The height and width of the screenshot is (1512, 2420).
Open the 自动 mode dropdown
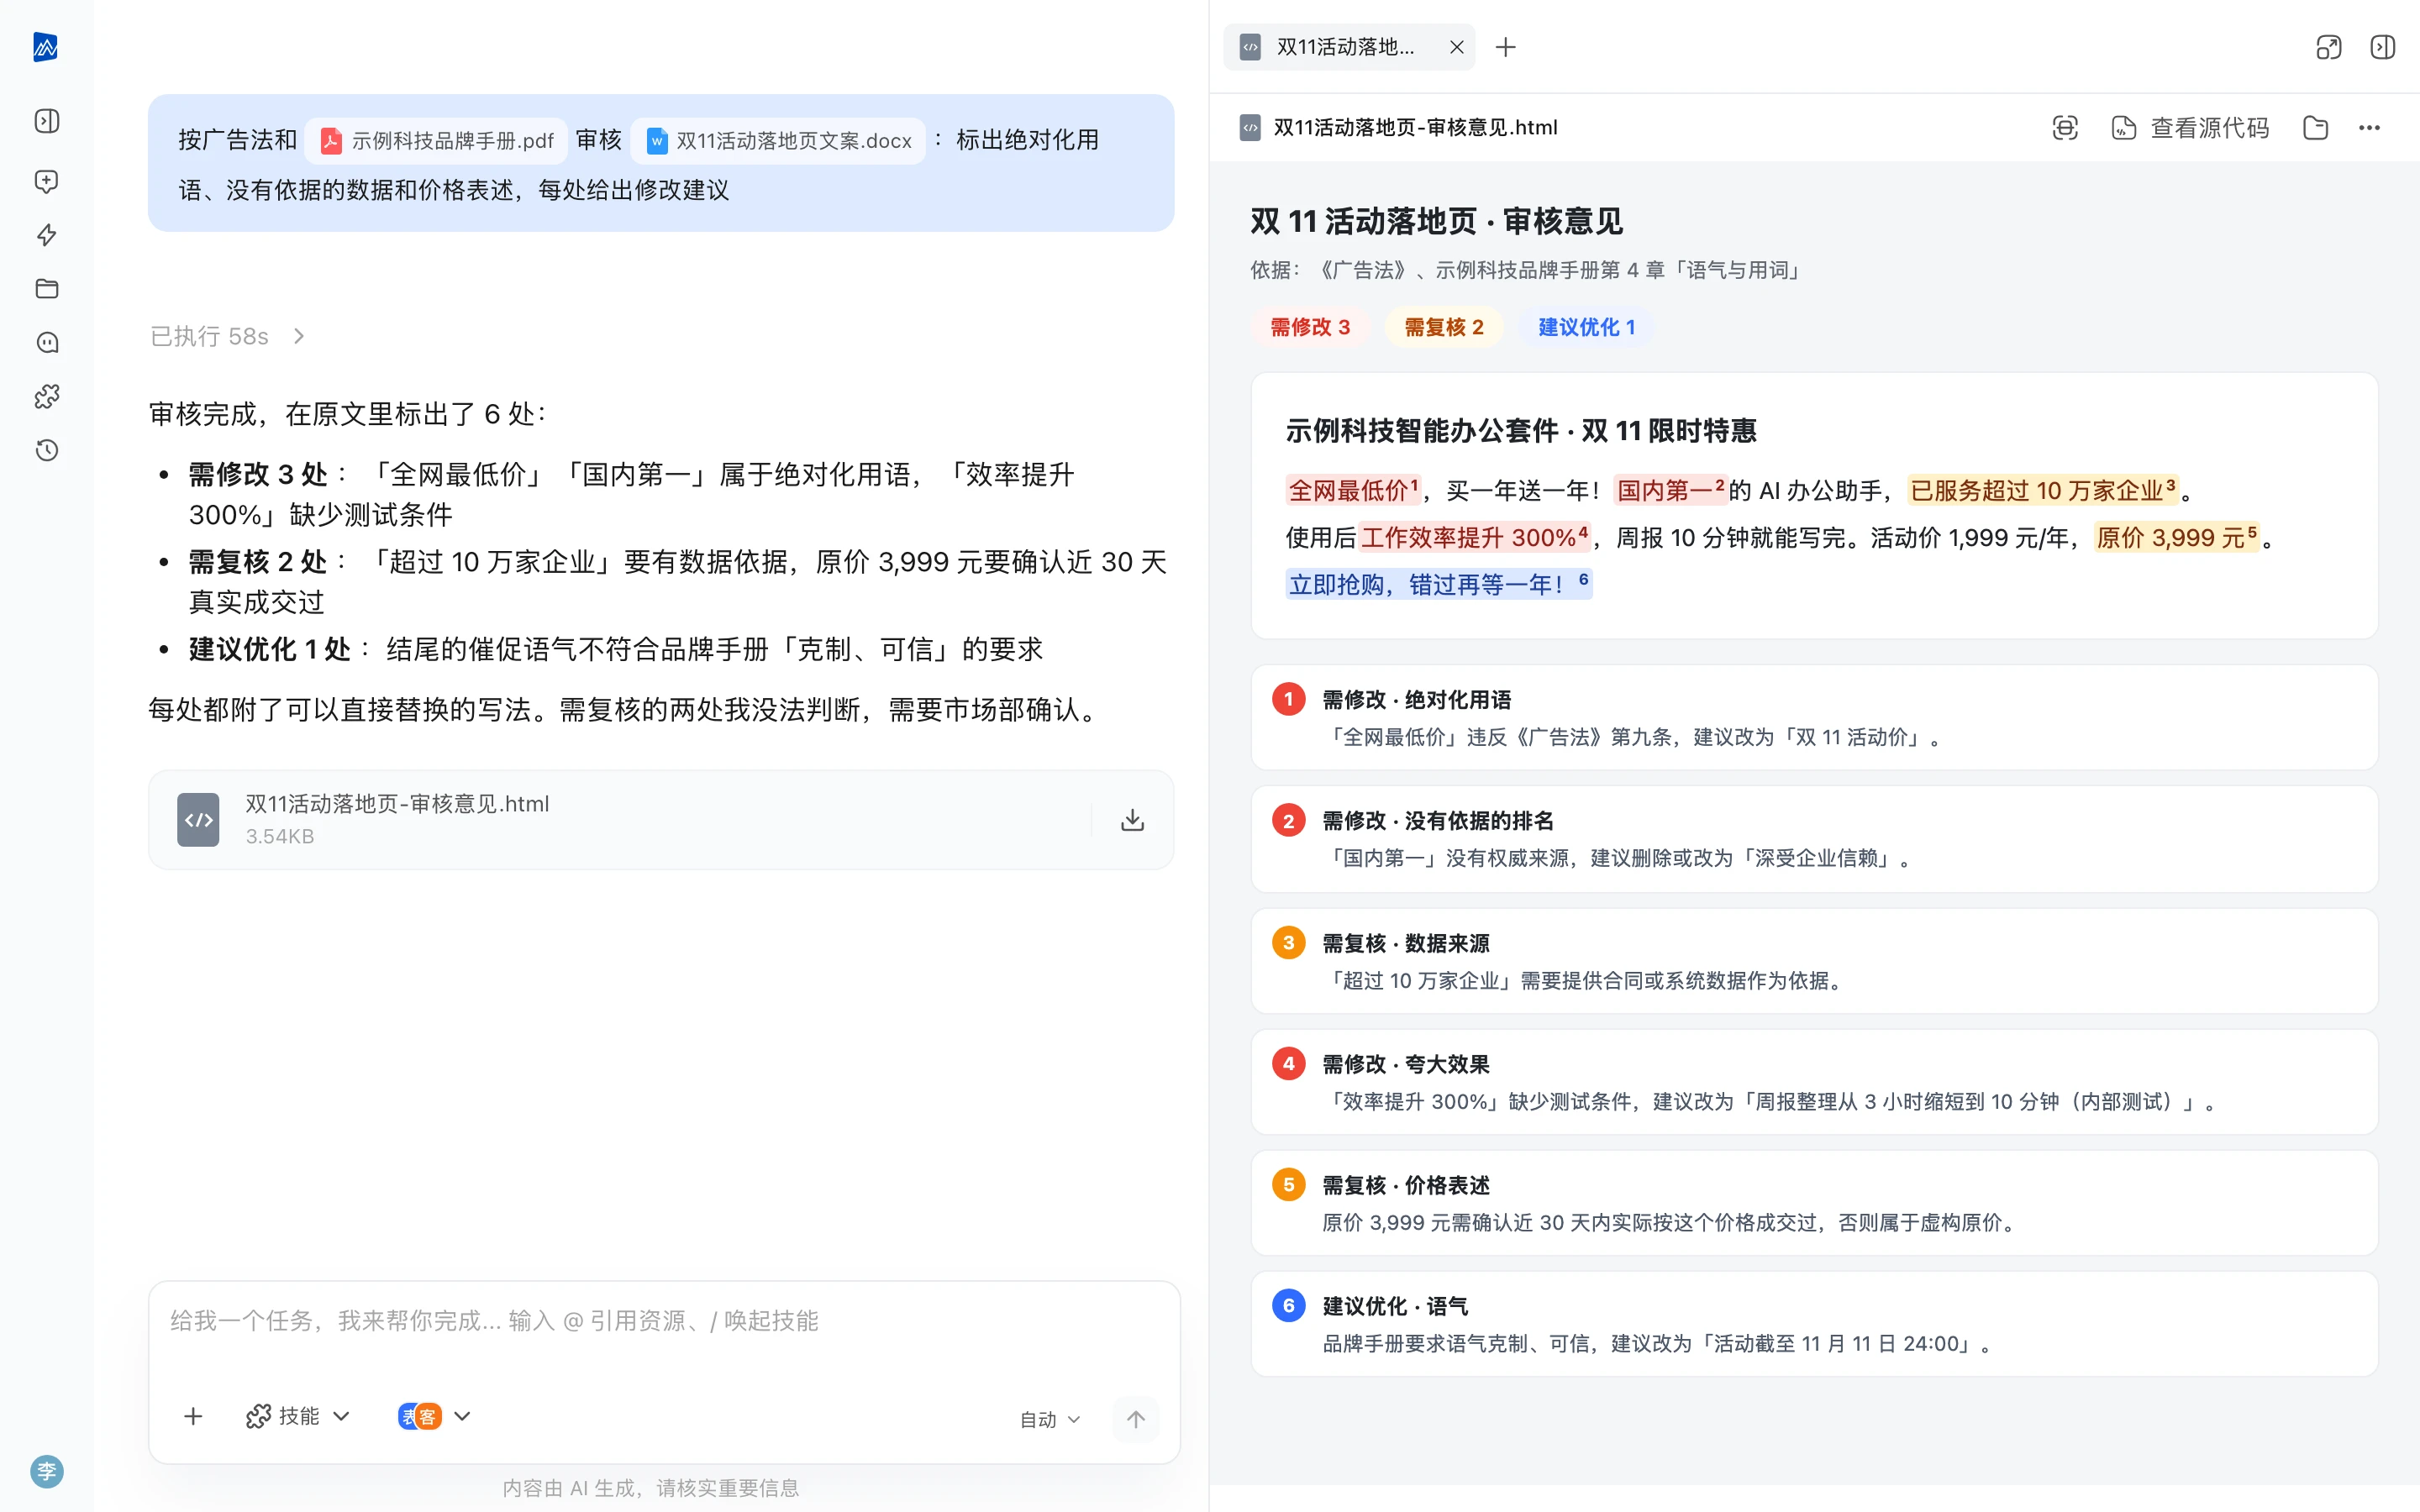point(1050,1419)
